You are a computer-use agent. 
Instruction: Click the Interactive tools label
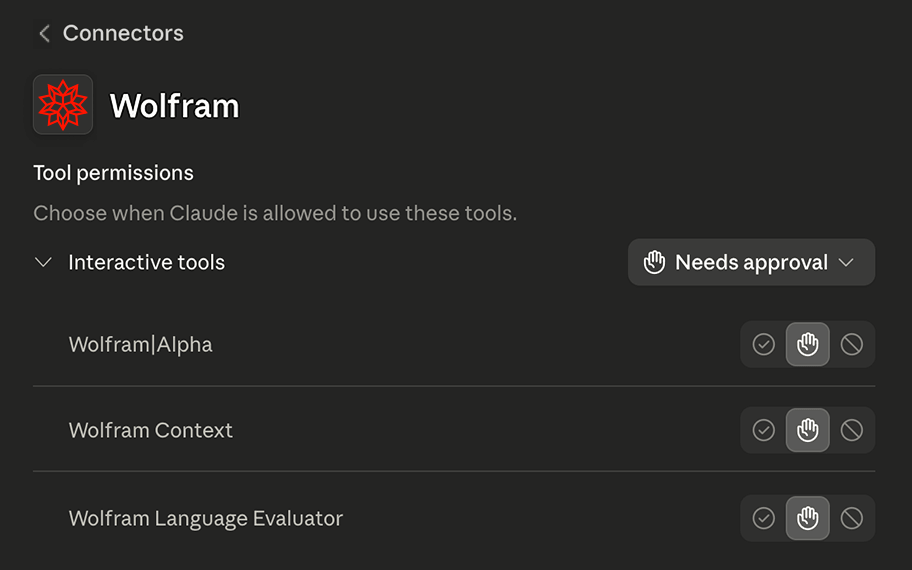147,262
